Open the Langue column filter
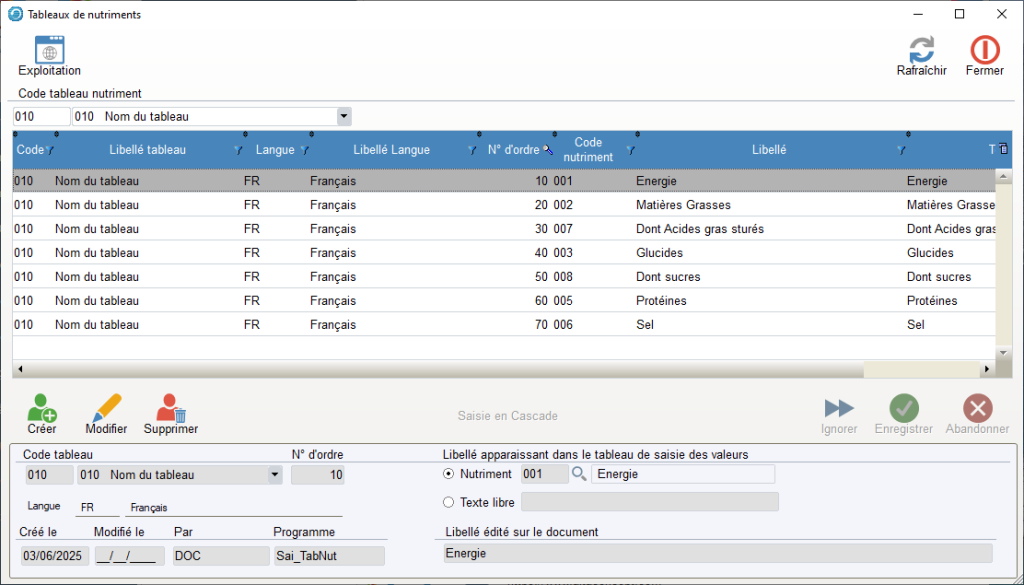 coord(304,151)
